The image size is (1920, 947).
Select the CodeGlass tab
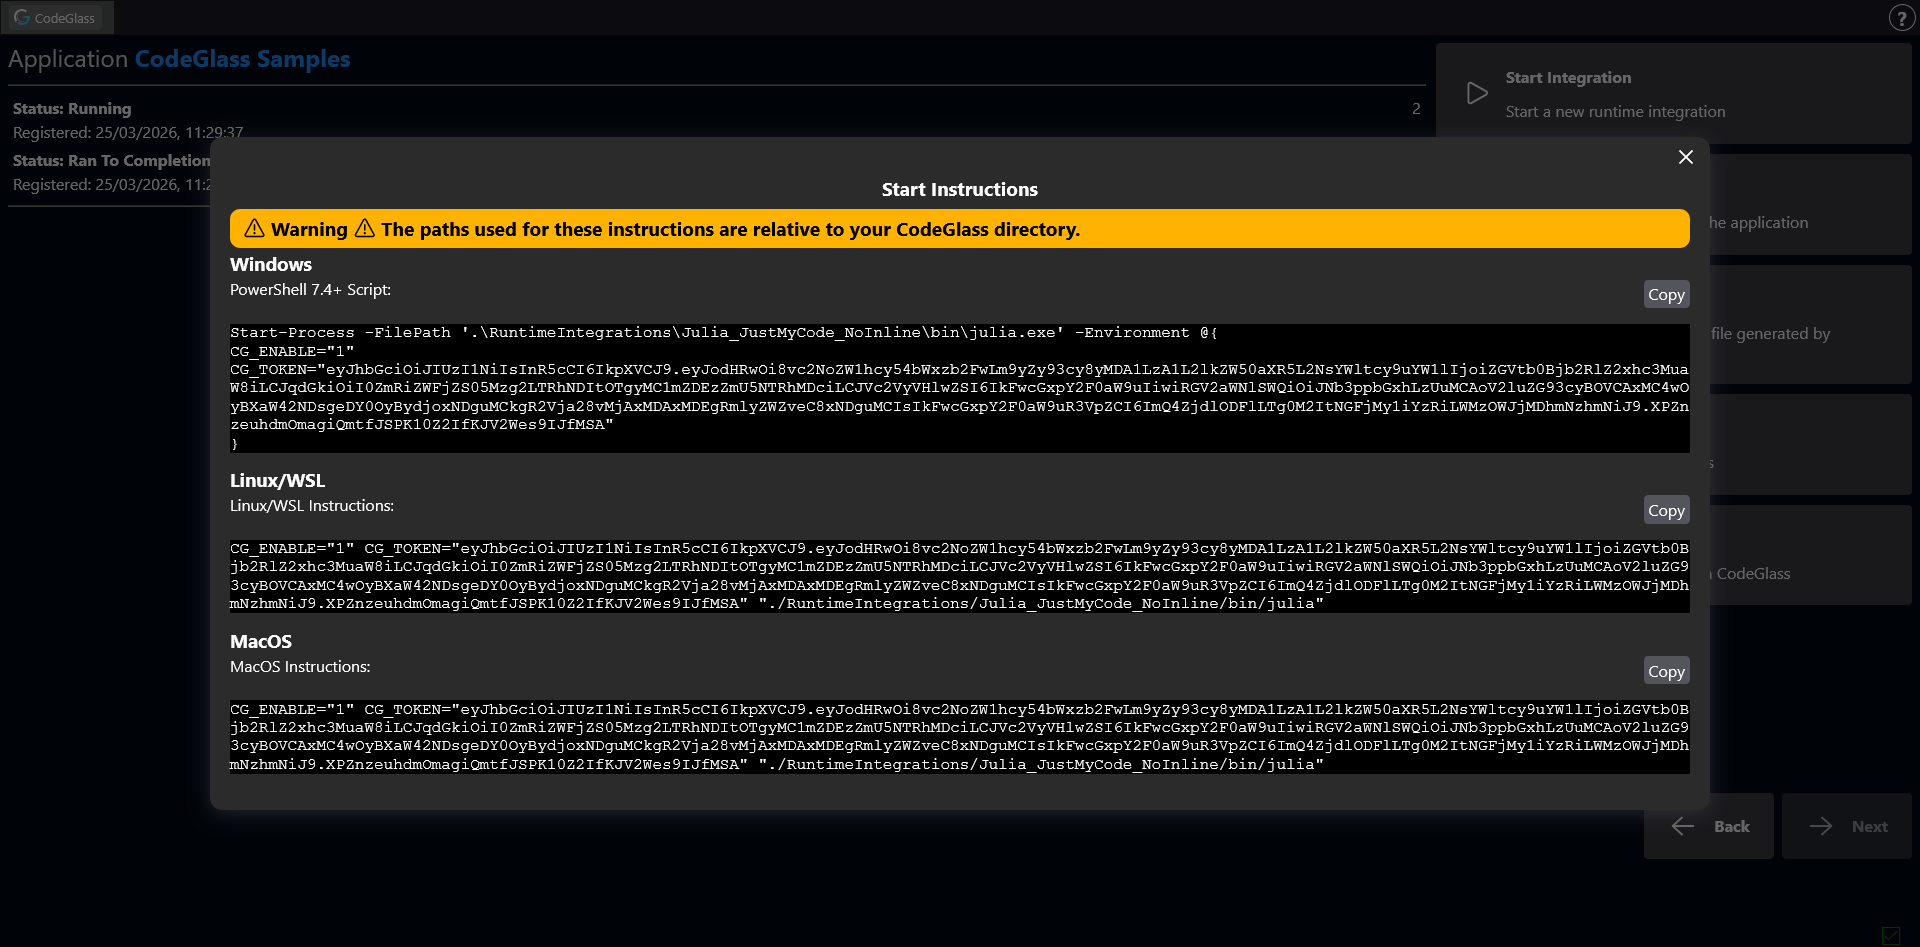point(57,18)
